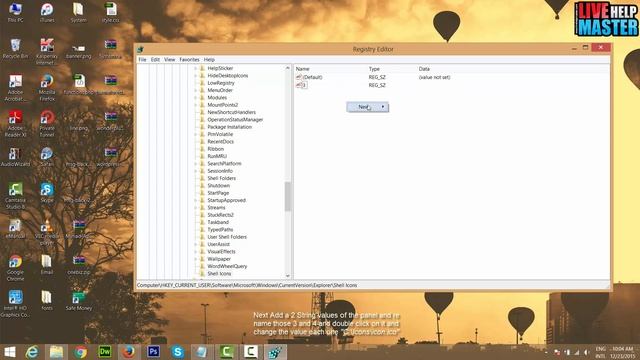
Task: Select the RunMRU registry key
Action: (217, 156)
